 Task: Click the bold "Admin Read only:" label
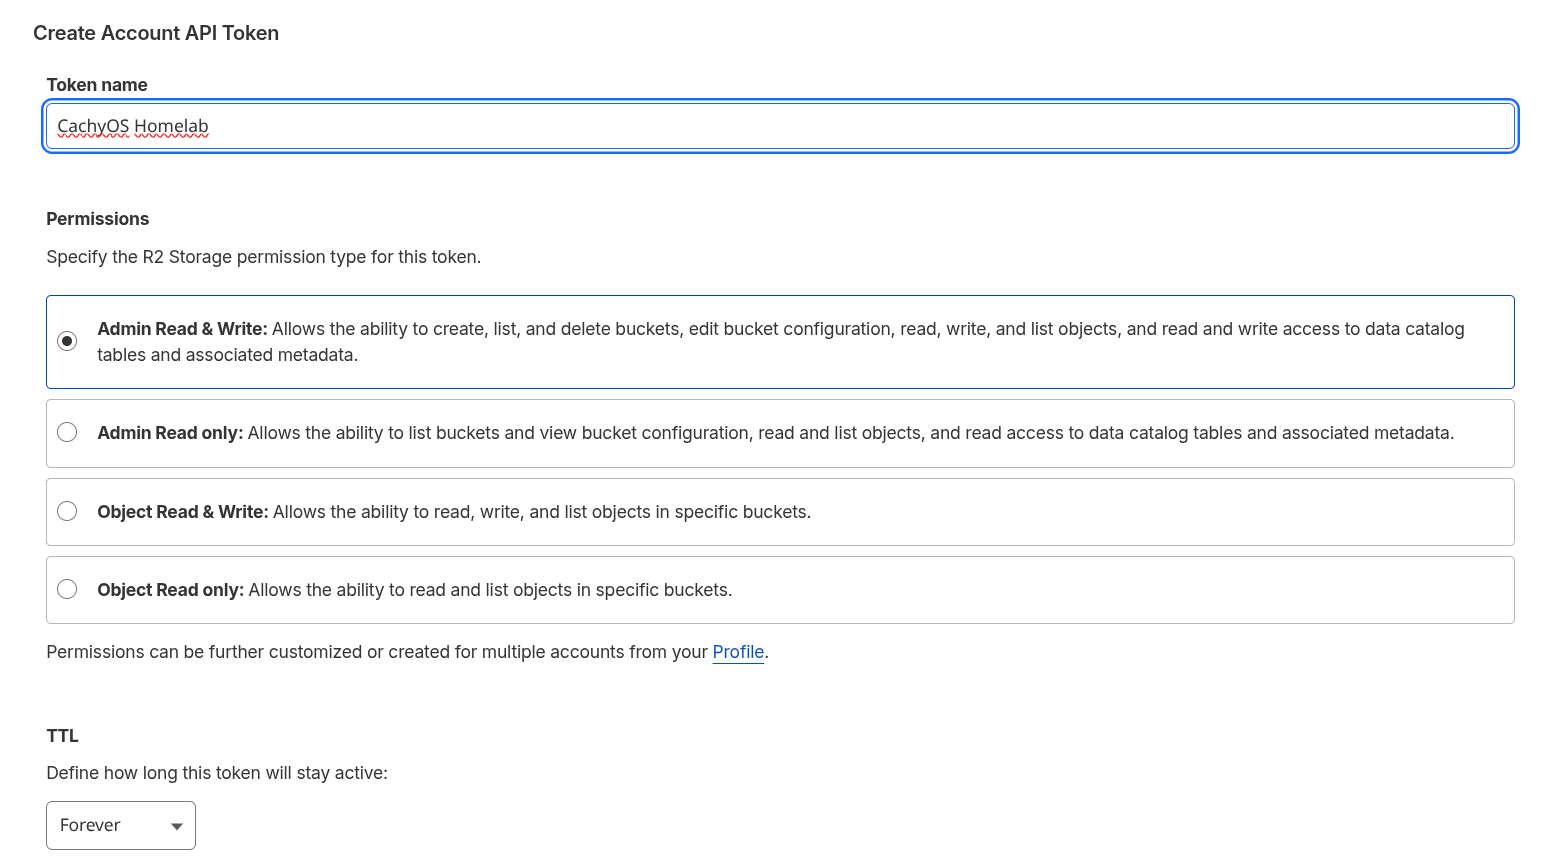pos(170,433)
